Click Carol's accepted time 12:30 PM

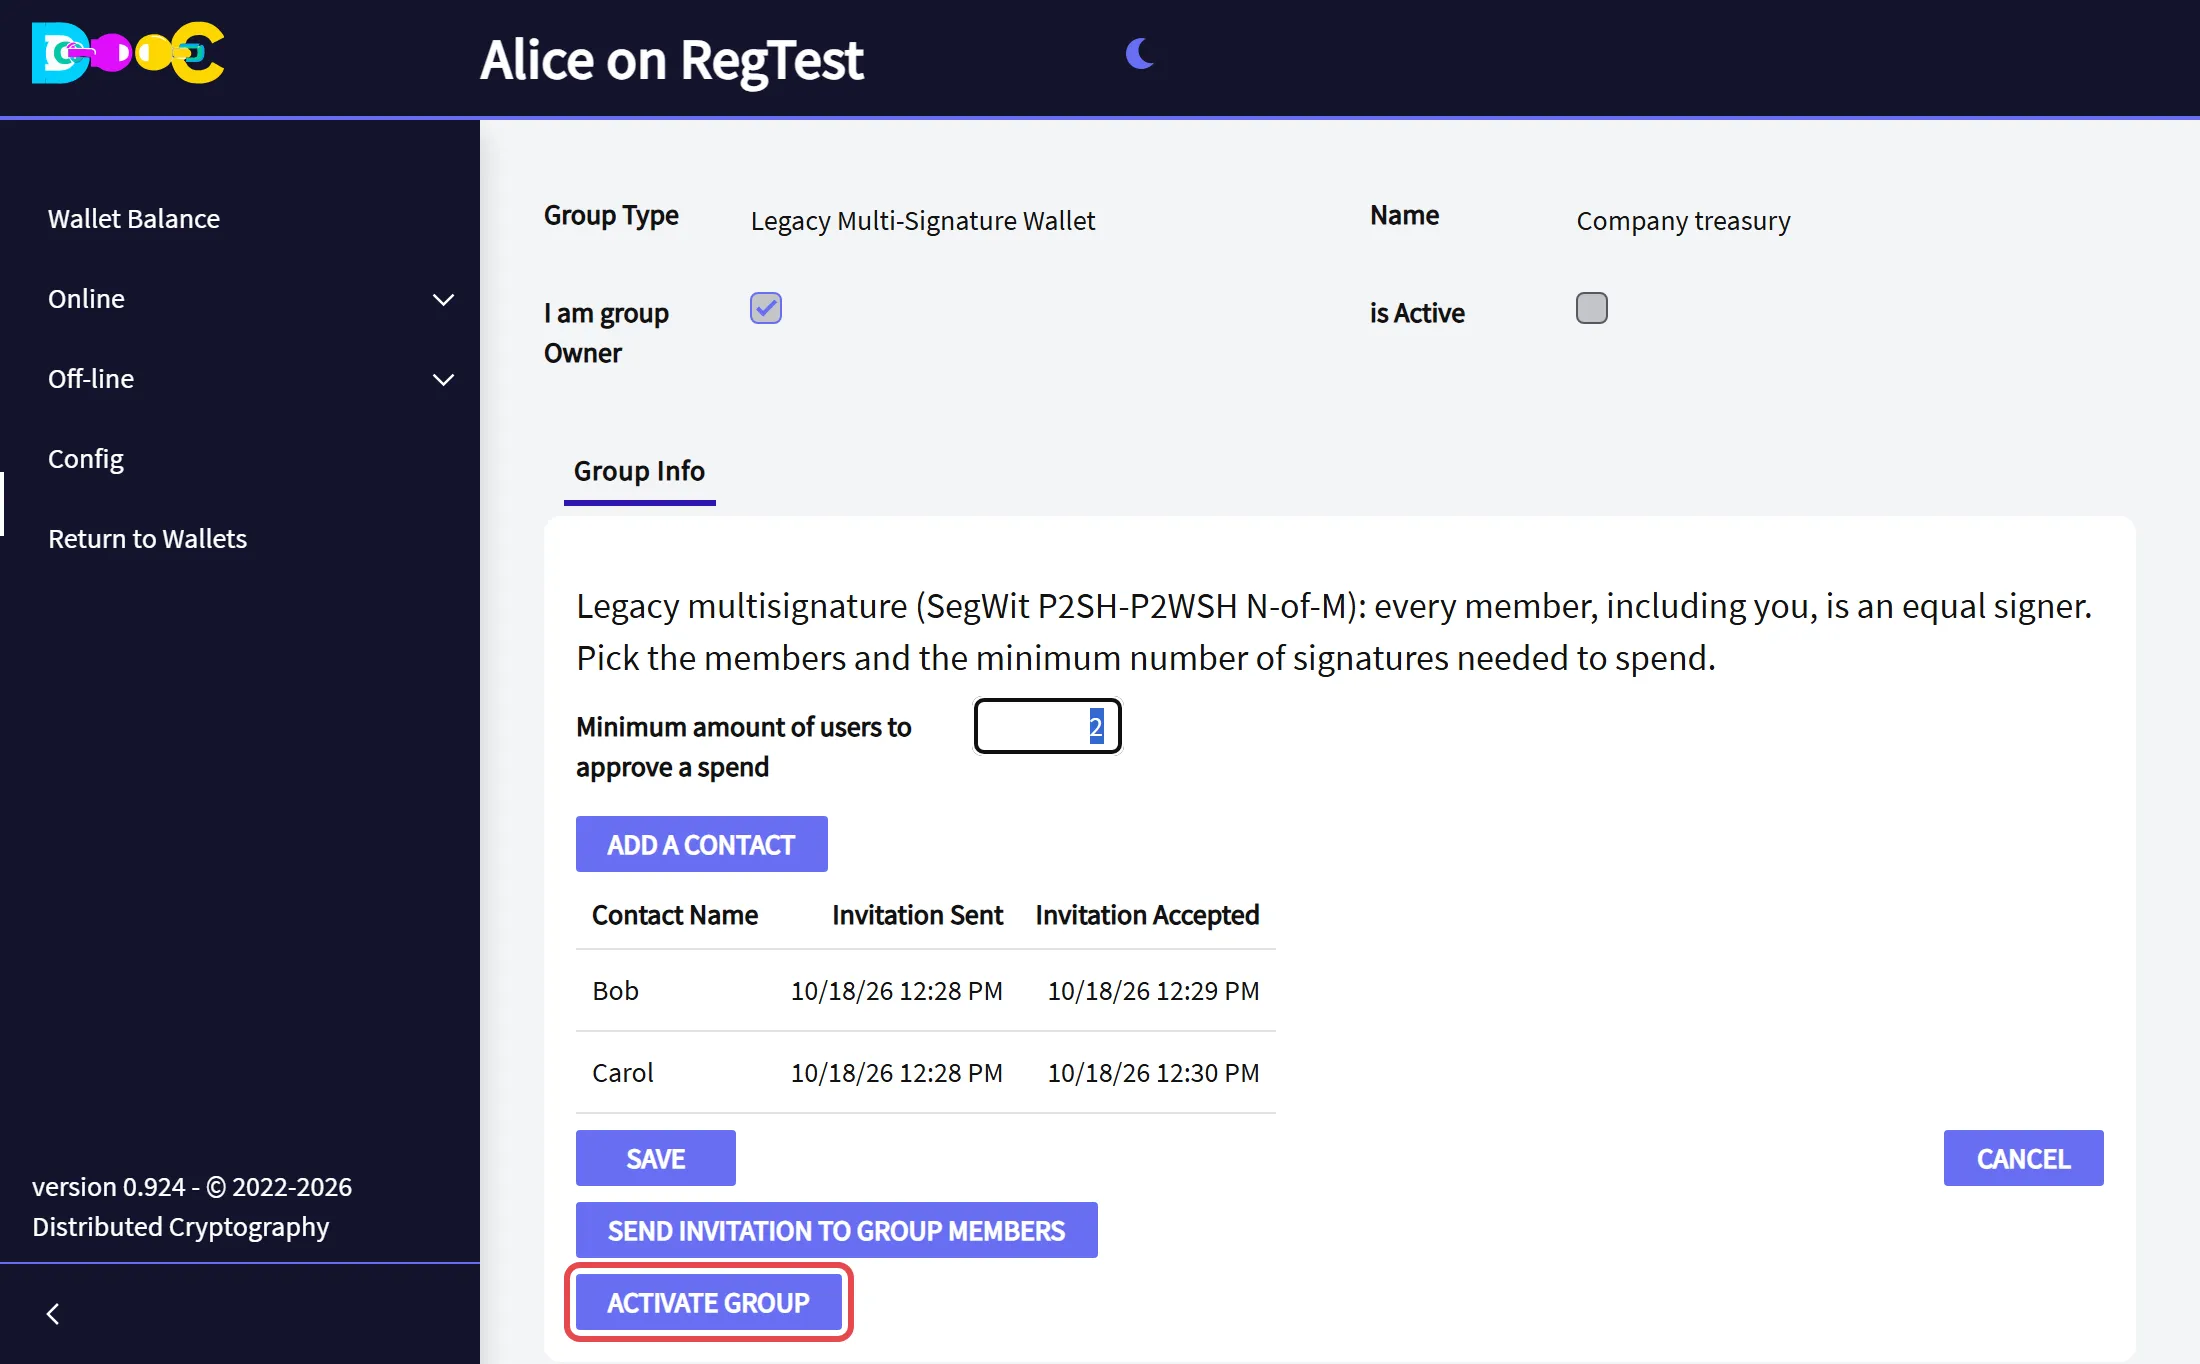(1154, 1073)
